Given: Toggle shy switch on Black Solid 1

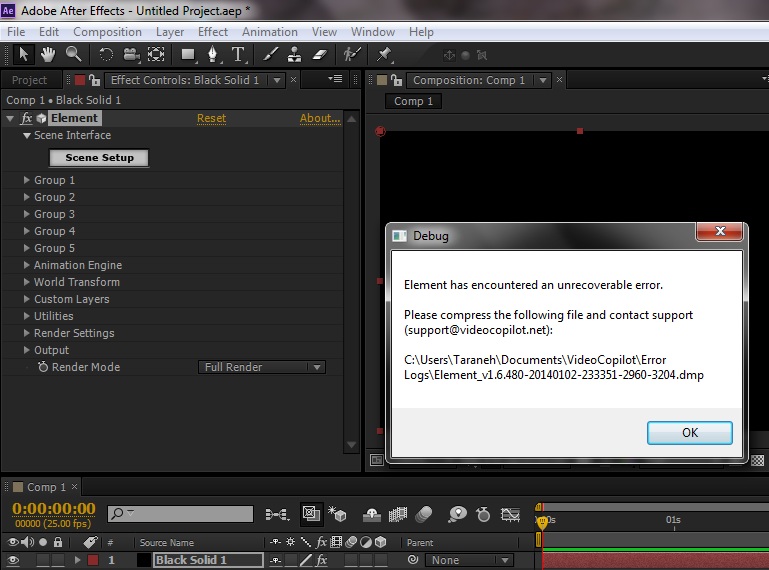Looking at the screenshot, I should [x=276, y=560].
